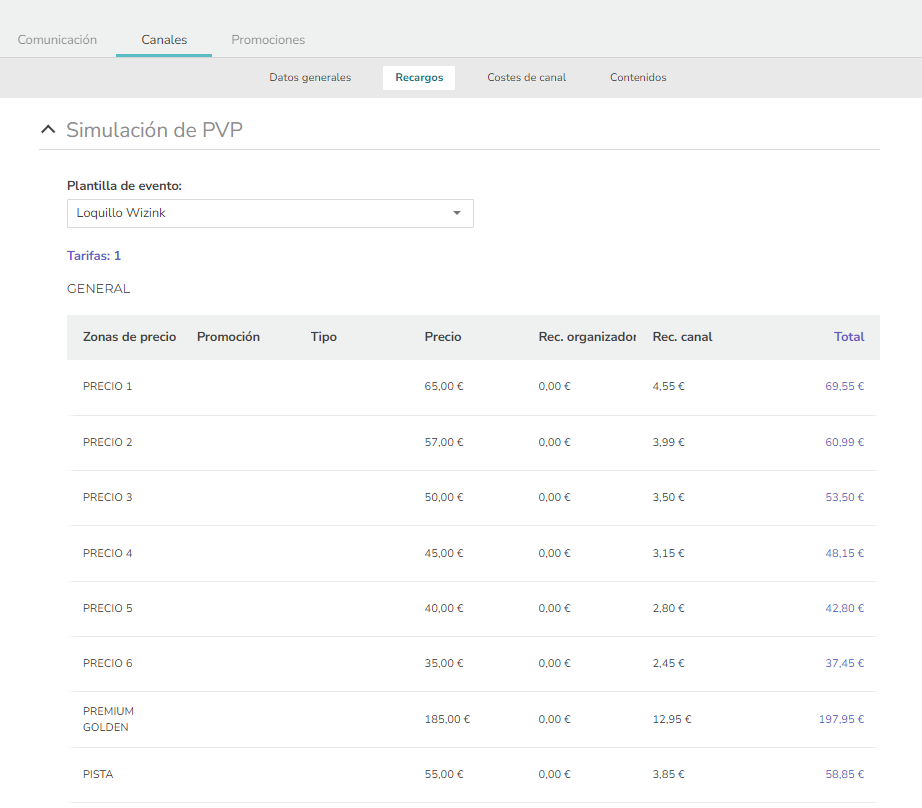Collapse the Simulación de PVP section
The width and height of the screenshot is (922, 808).
(48, 129)
